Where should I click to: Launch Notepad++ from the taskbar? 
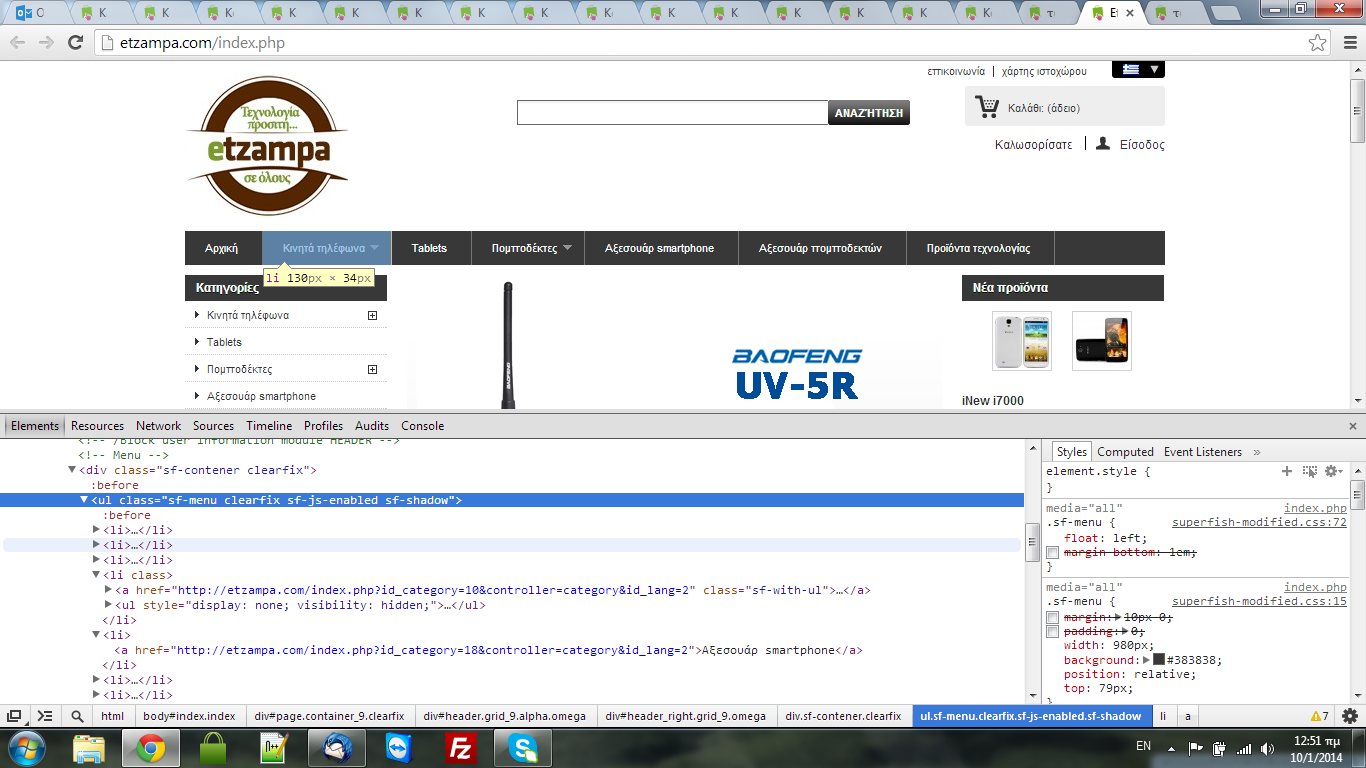273,747
